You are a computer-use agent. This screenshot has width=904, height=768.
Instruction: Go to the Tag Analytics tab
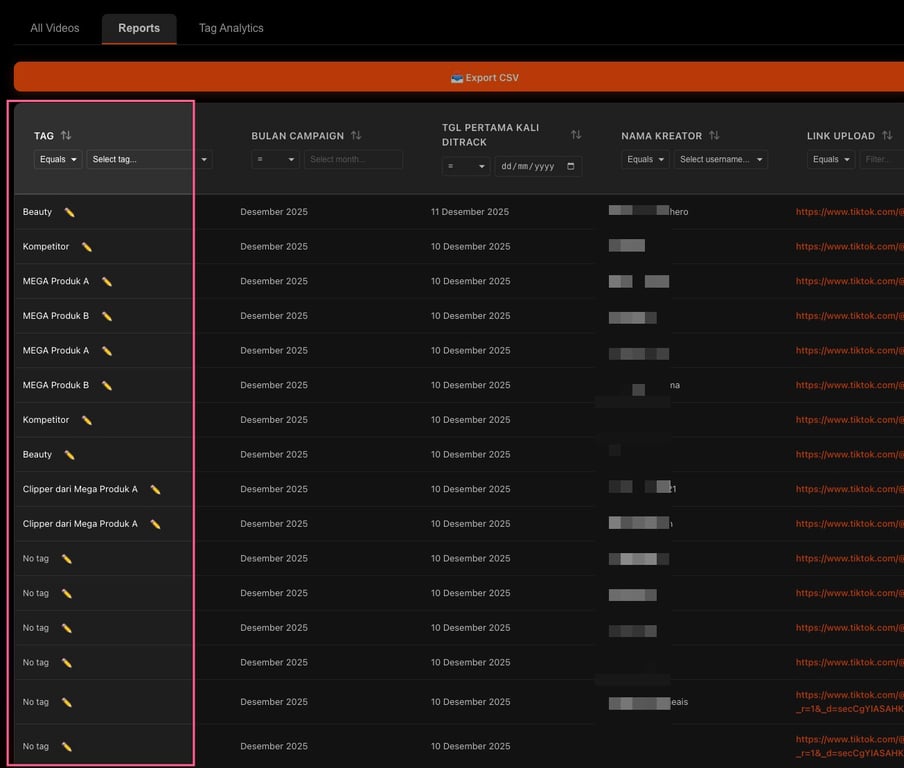(231, 28)
